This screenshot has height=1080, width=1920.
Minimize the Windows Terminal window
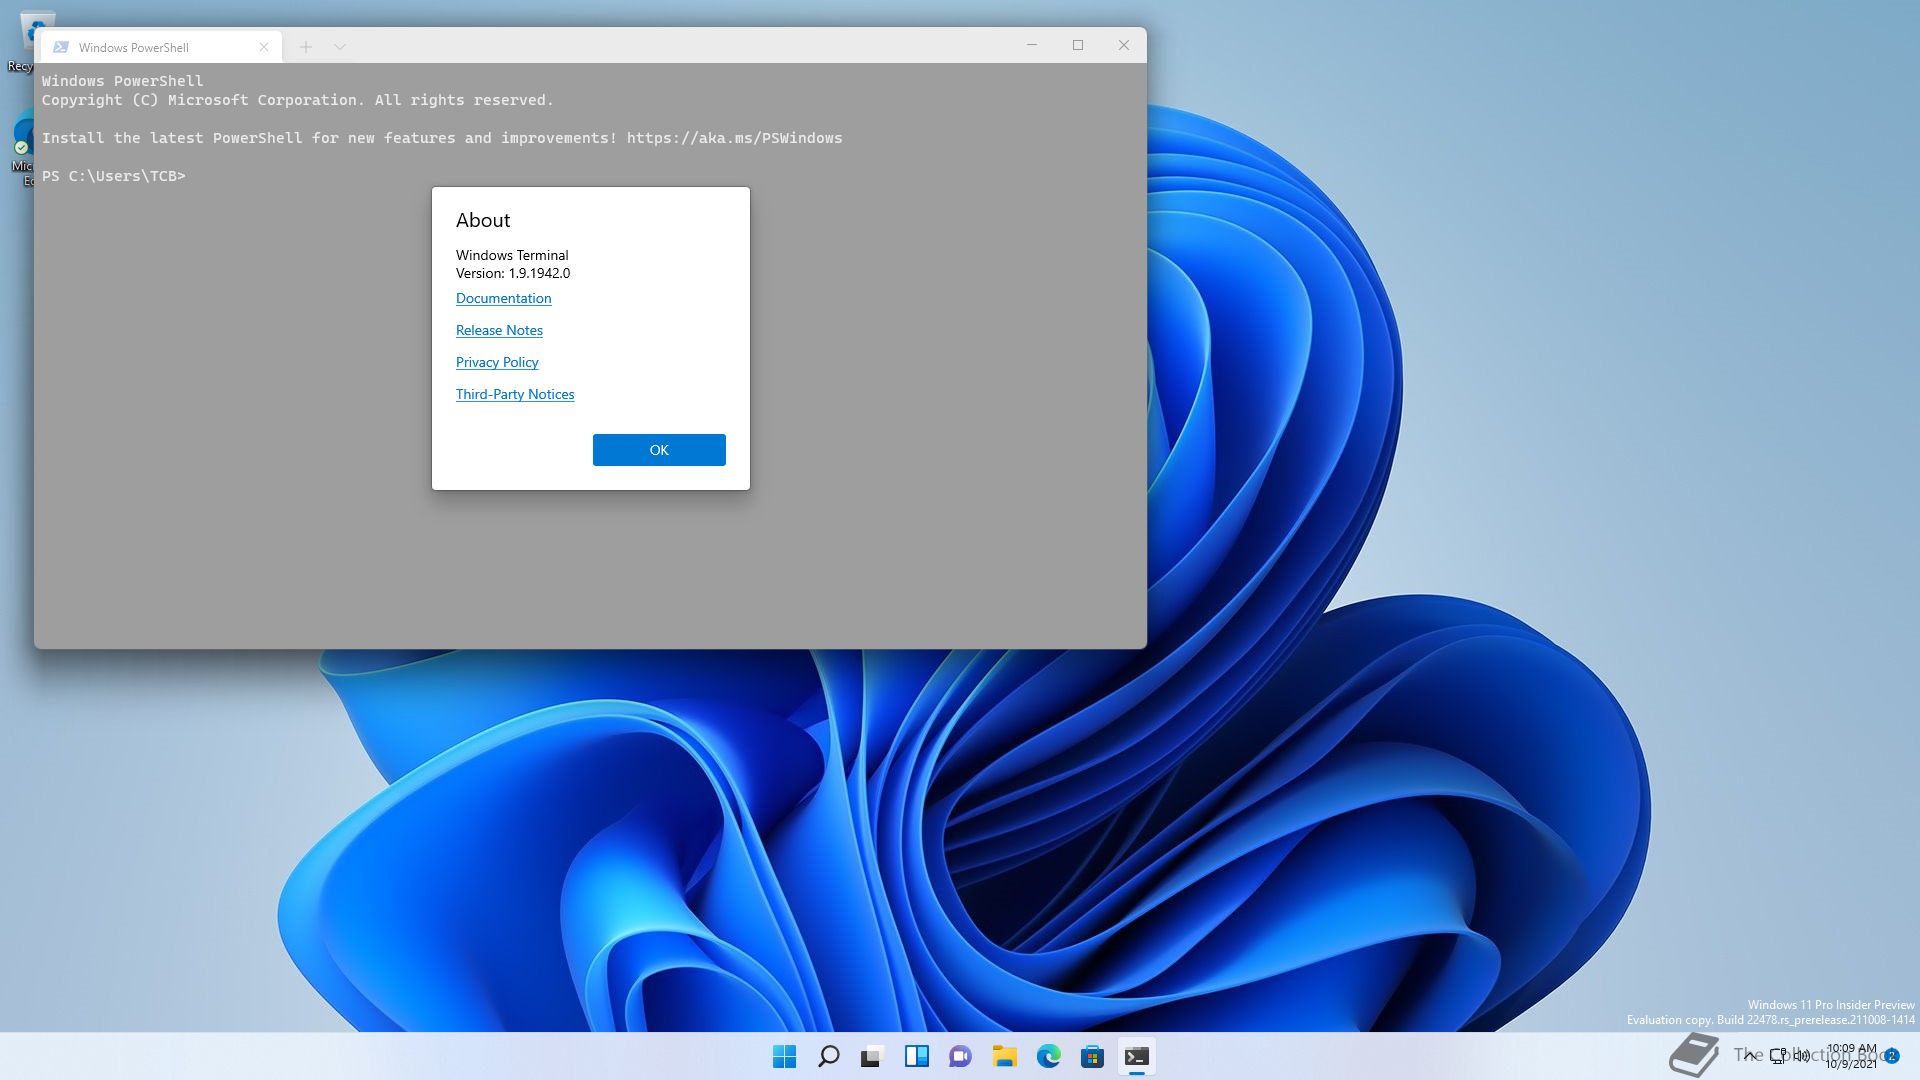(1032, 45)
